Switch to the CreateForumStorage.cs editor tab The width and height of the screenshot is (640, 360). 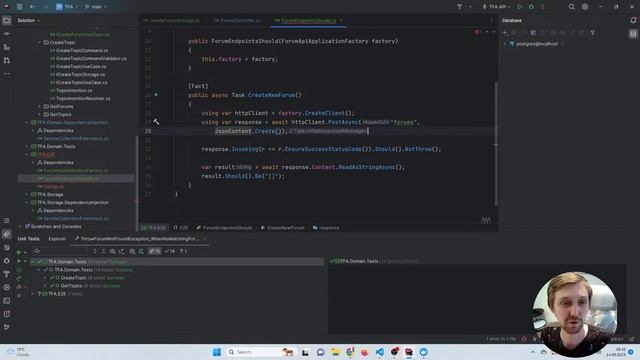(172, 20)
